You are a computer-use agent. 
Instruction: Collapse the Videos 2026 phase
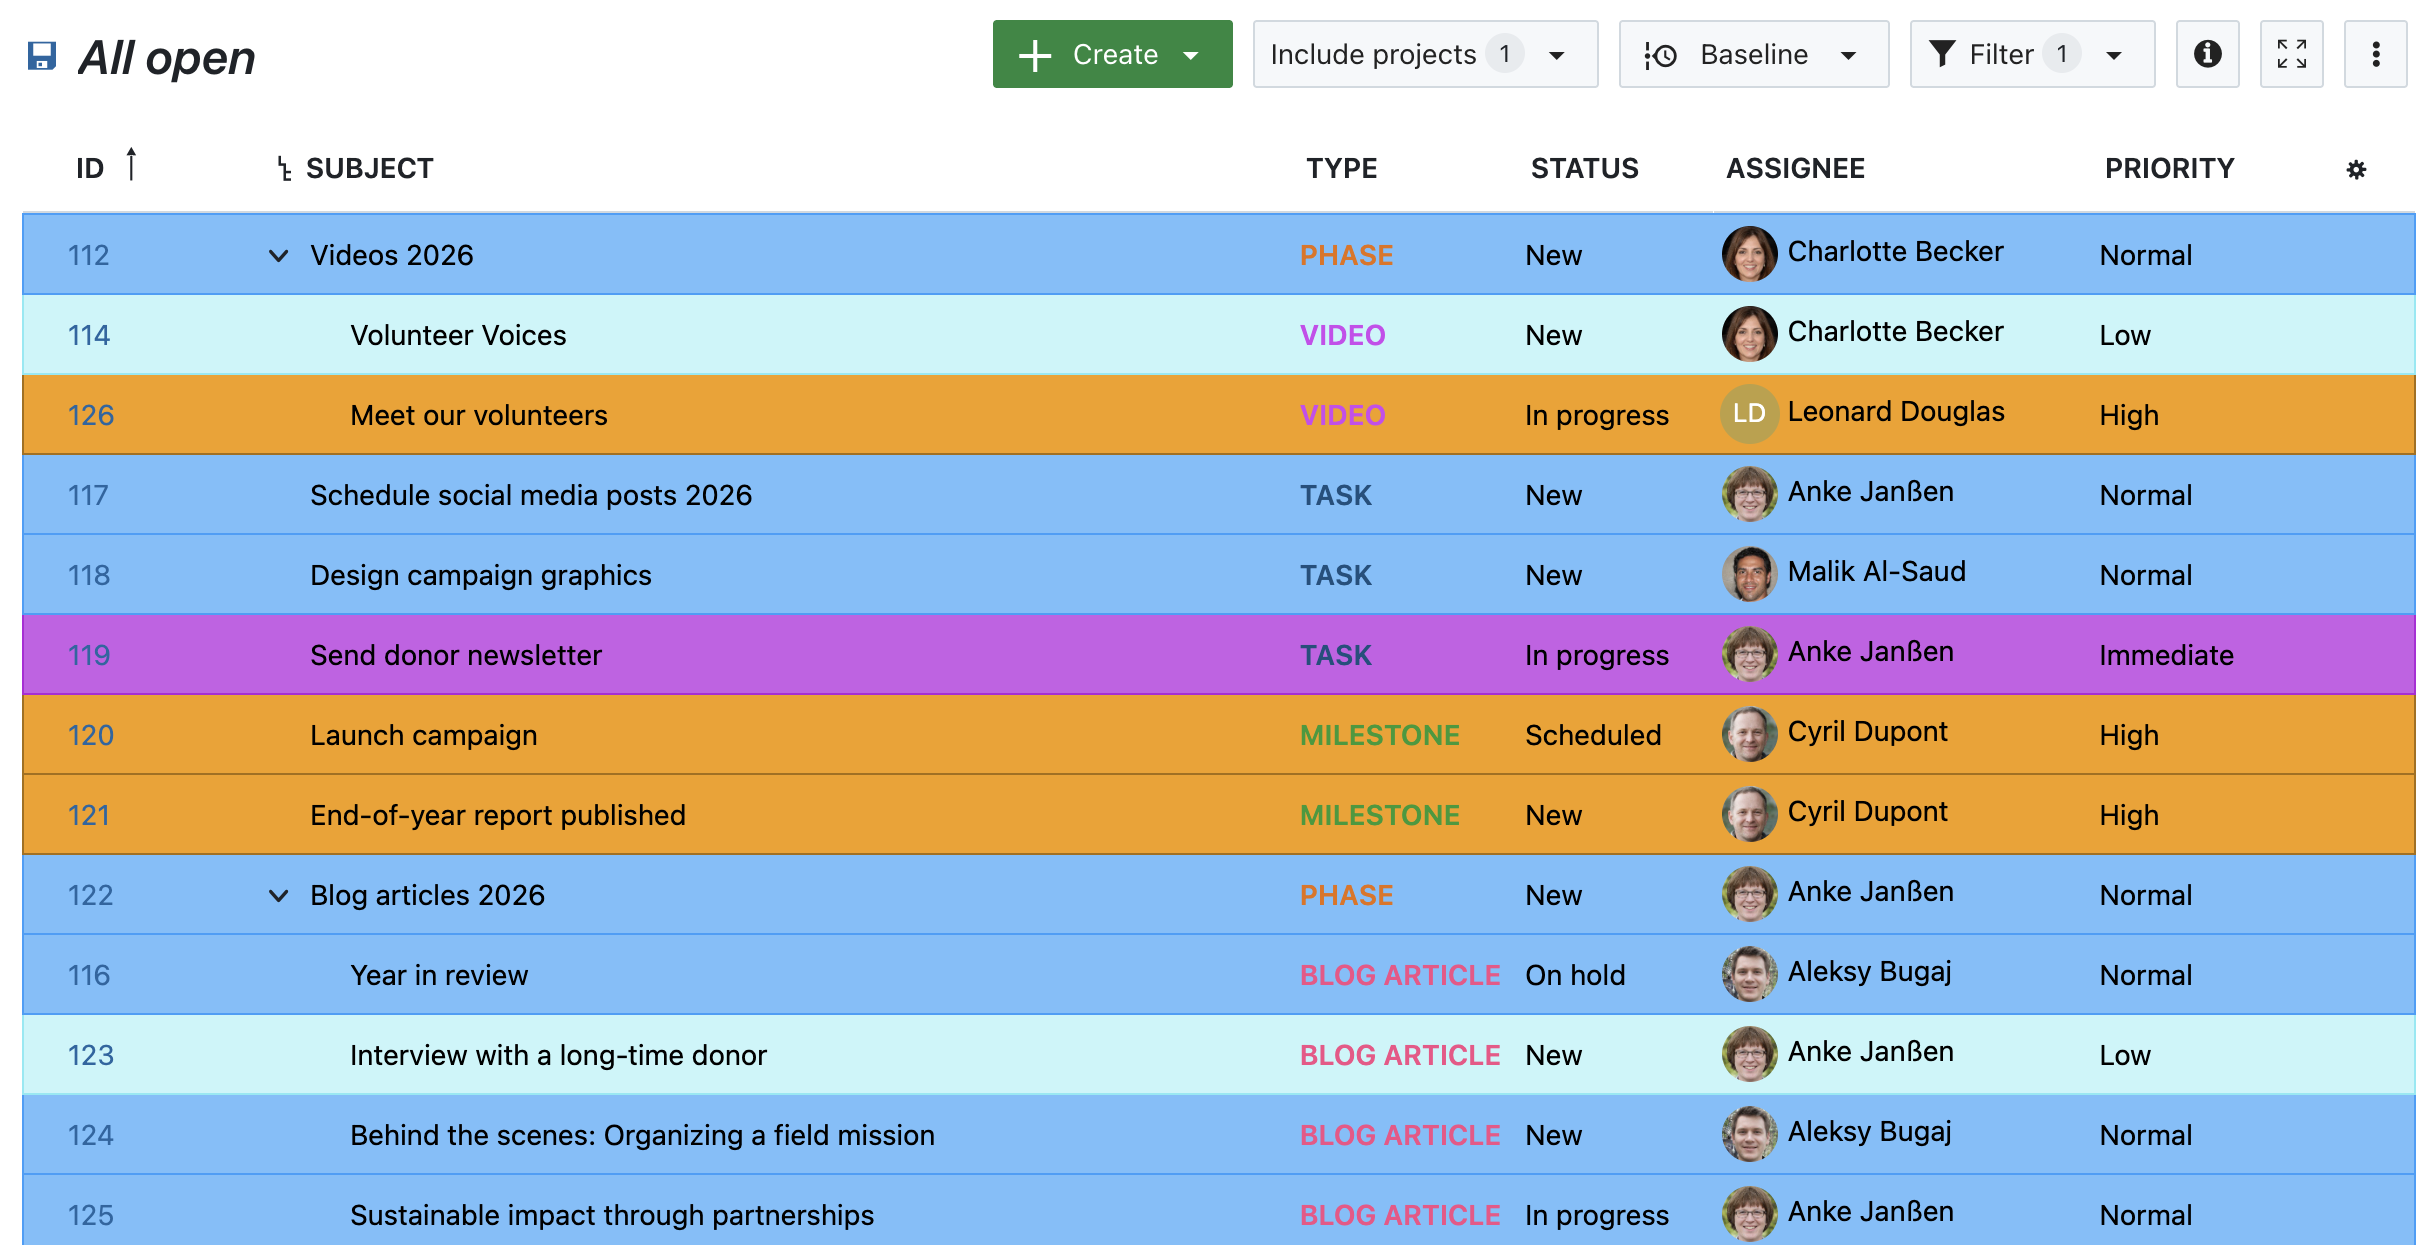tap(279, 255)
